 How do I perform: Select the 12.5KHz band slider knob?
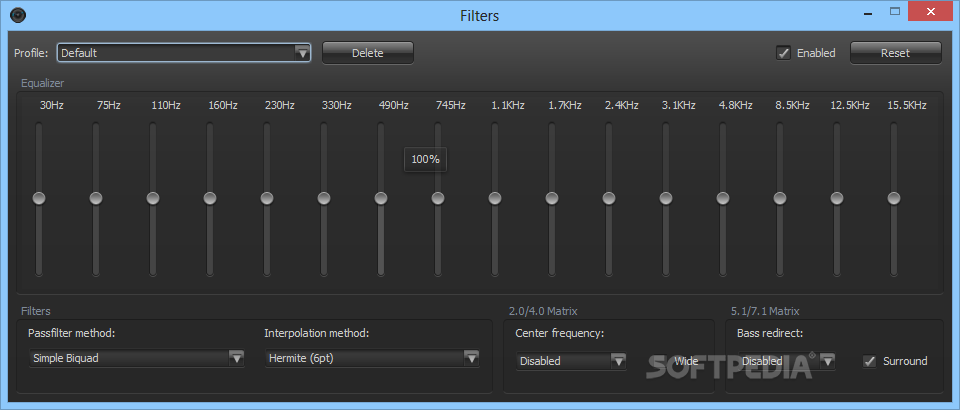coord(837,198)
